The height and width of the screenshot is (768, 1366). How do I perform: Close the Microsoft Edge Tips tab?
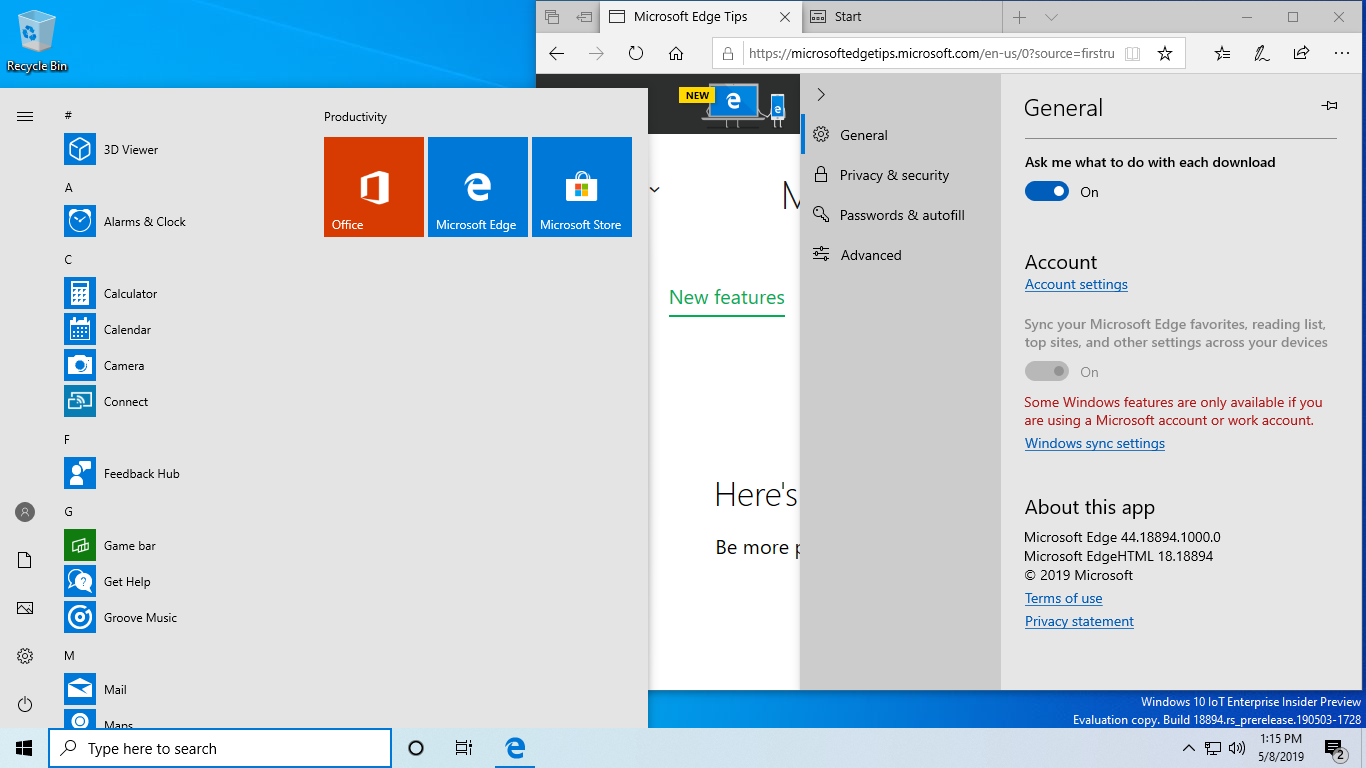(x=785, y=17)
